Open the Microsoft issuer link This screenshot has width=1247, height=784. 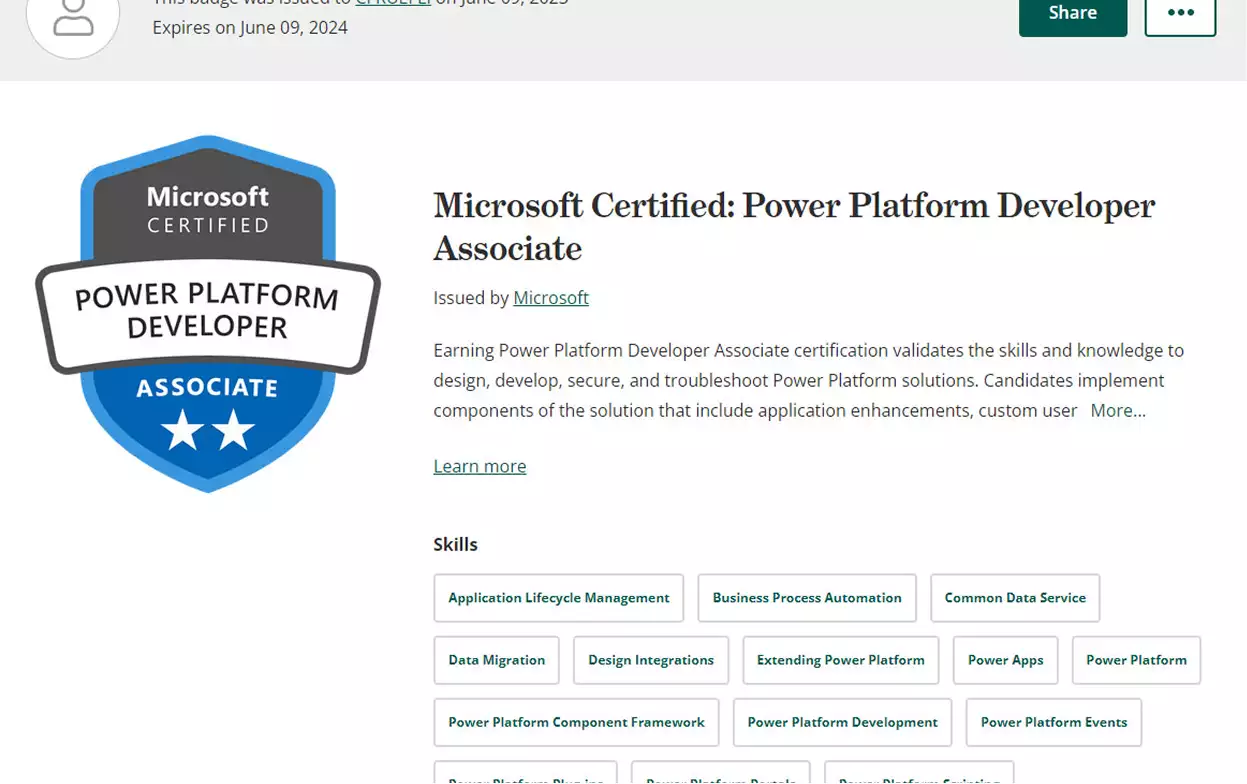551,298
